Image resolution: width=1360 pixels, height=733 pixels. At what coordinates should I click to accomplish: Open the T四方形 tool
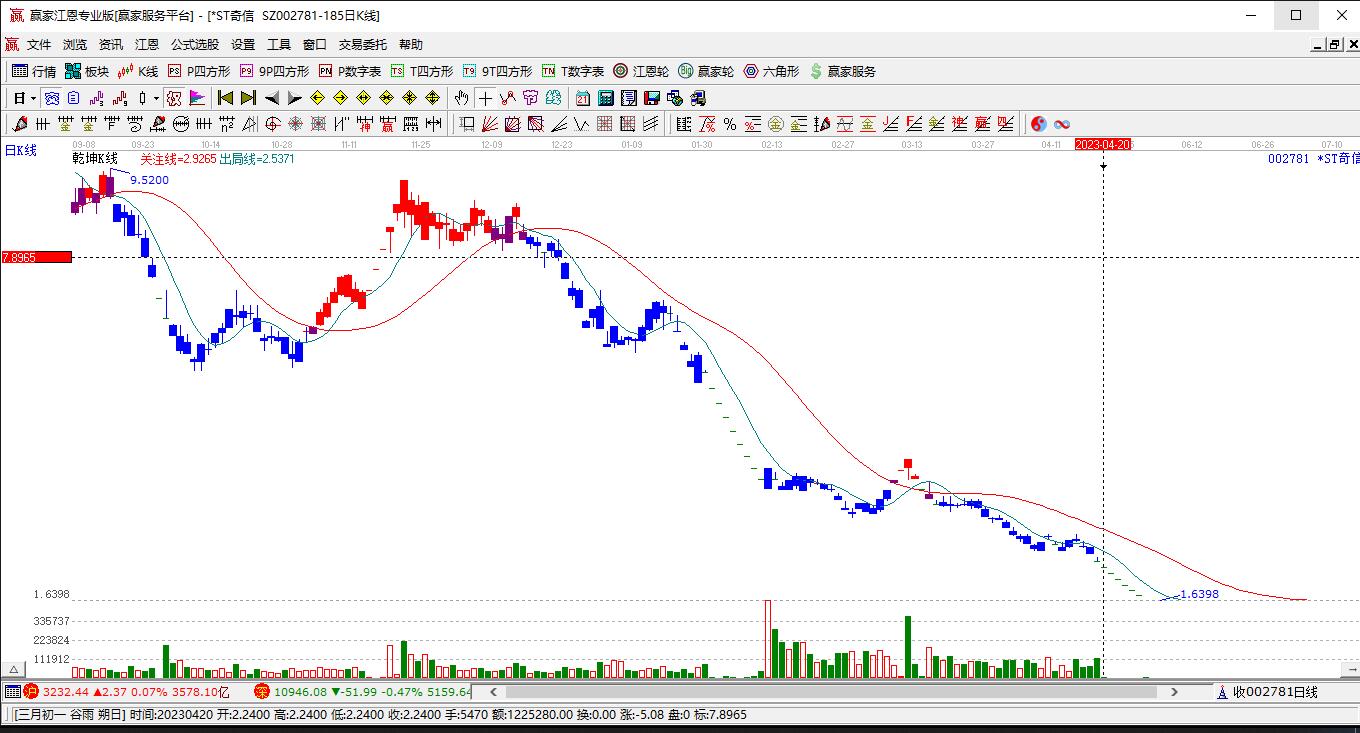tap(422, 71)
